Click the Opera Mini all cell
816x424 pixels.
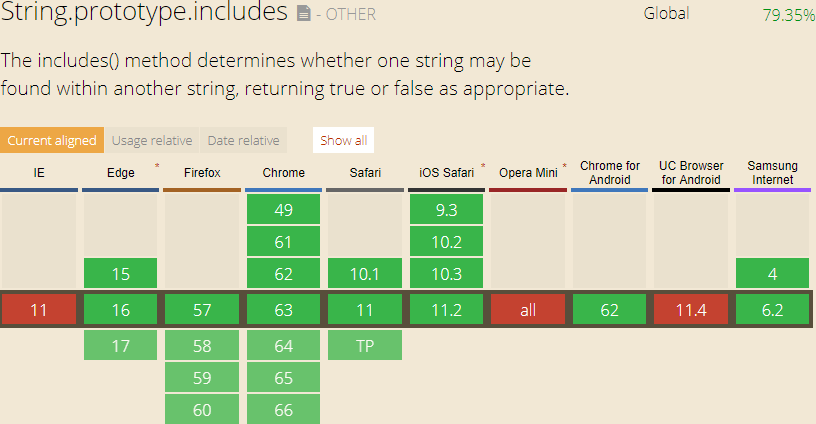(x=528, y=310)
